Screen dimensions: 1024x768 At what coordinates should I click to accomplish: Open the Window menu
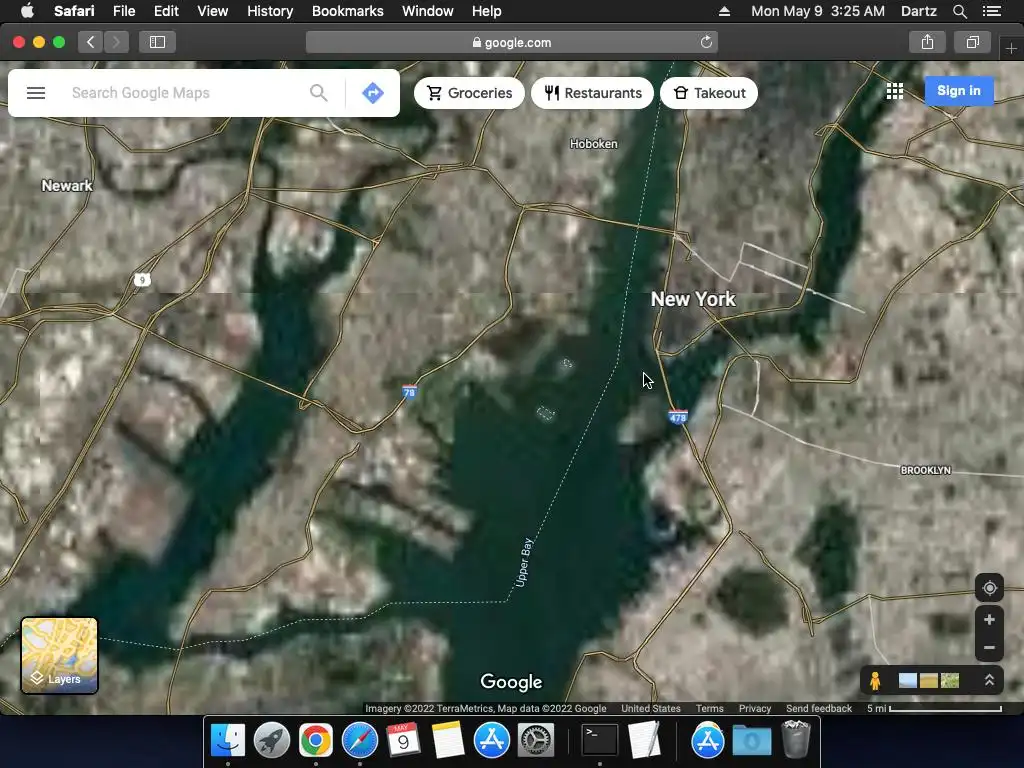point(428,11)
